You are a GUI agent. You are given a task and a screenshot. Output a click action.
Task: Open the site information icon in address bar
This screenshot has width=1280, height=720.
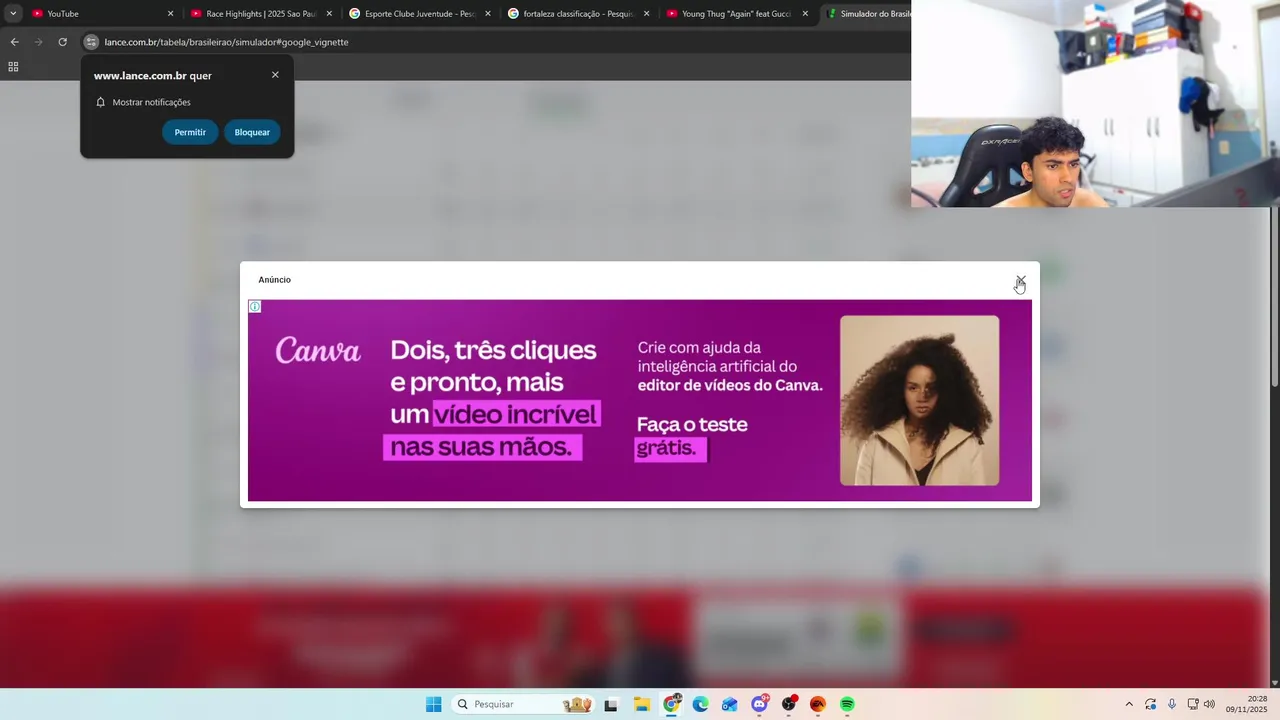click(91, 42)
